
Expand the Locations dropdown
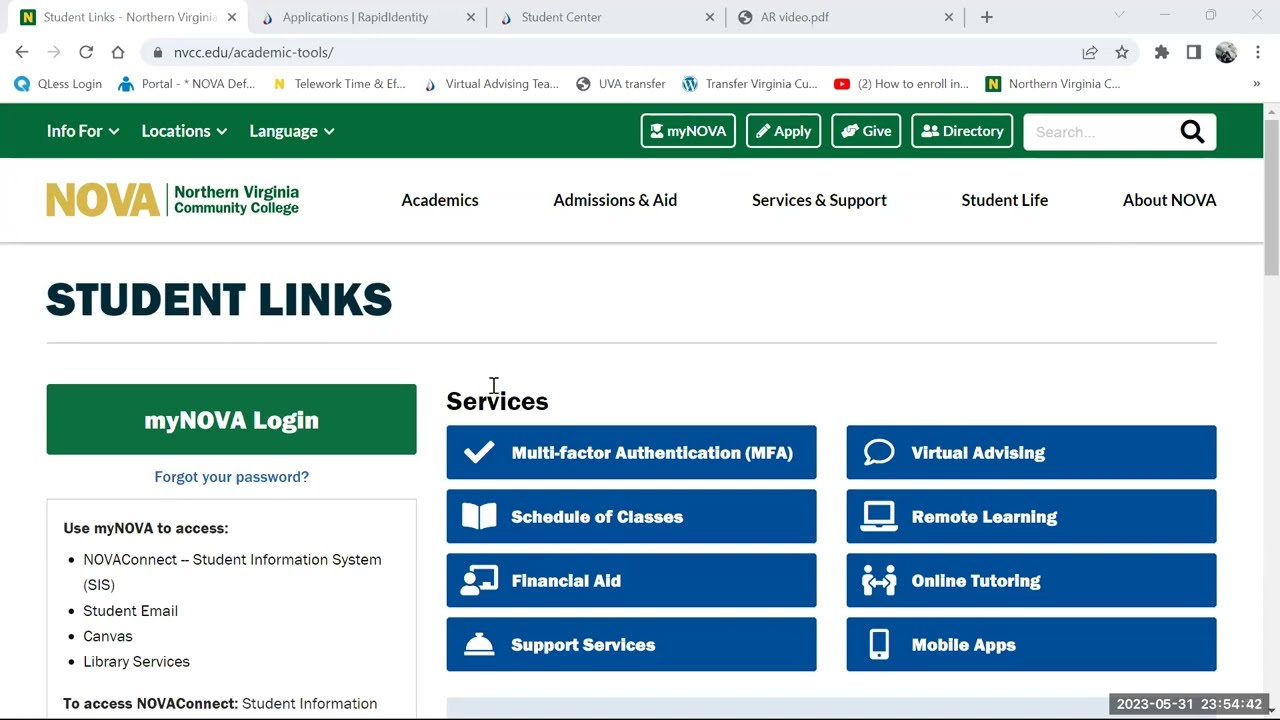pyautogui.click(x=184, y=131)
